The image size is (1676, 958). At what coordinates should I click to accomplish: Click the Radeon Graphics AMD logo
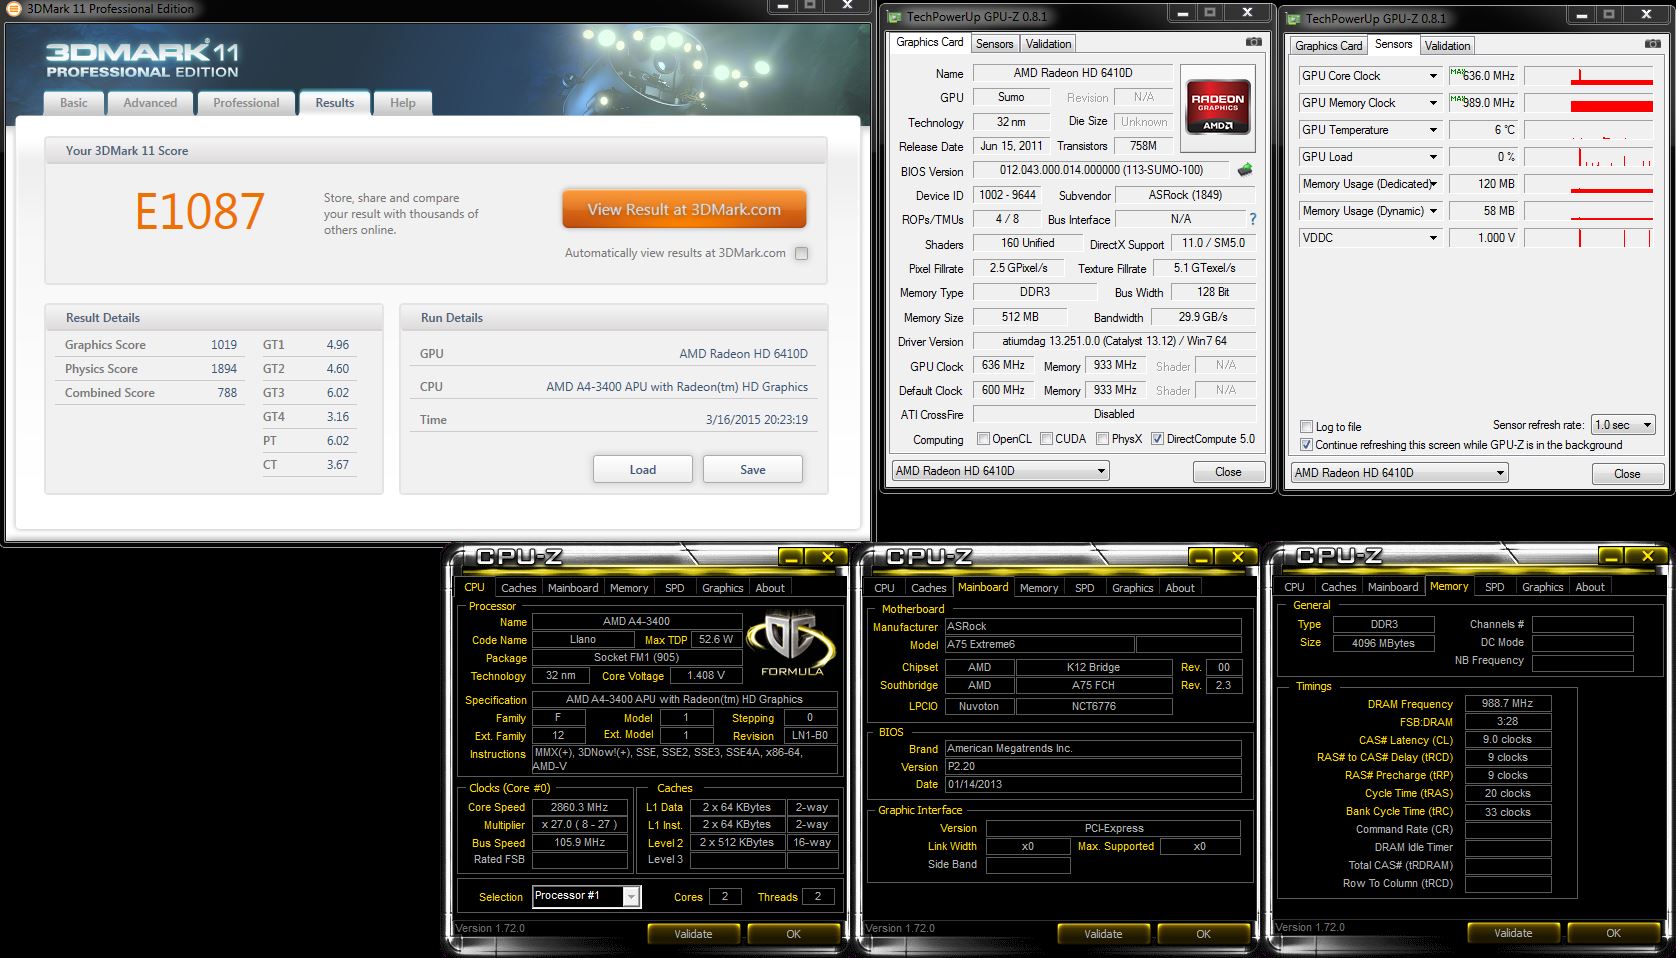[x=1217, y=106]
